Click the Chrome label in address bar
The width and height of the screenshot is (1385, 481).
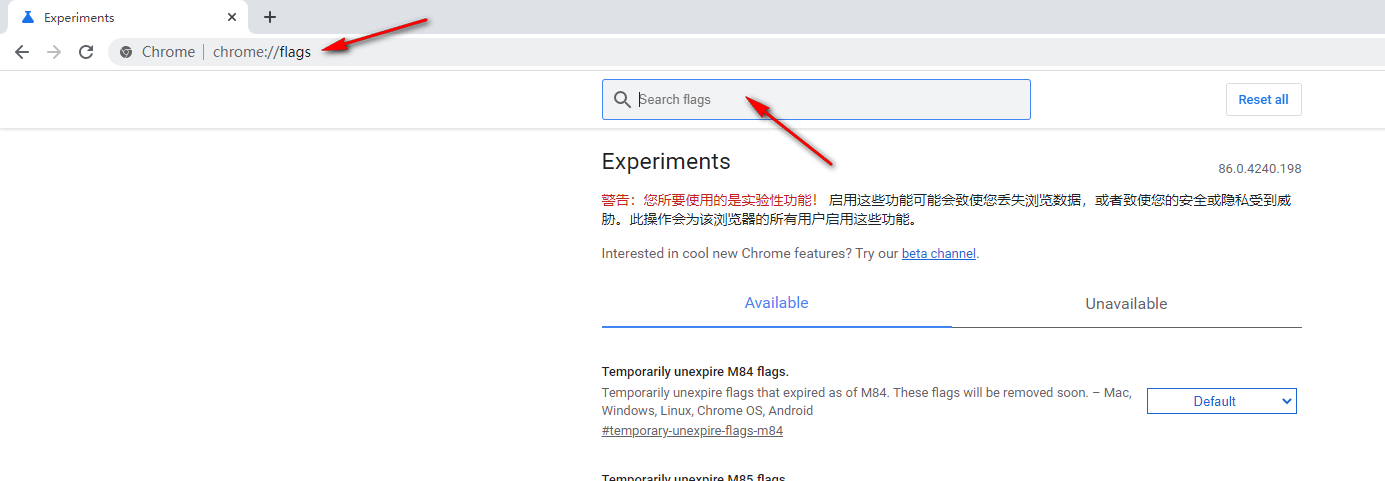[168, 52]
